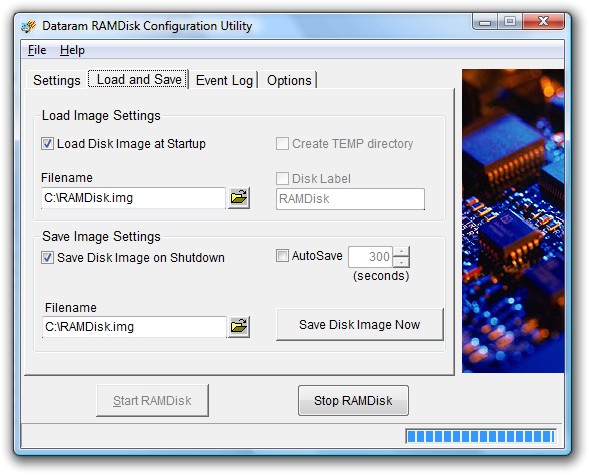The image size is (589, 475).
Task: Open the Options tab
Action: 289,80
